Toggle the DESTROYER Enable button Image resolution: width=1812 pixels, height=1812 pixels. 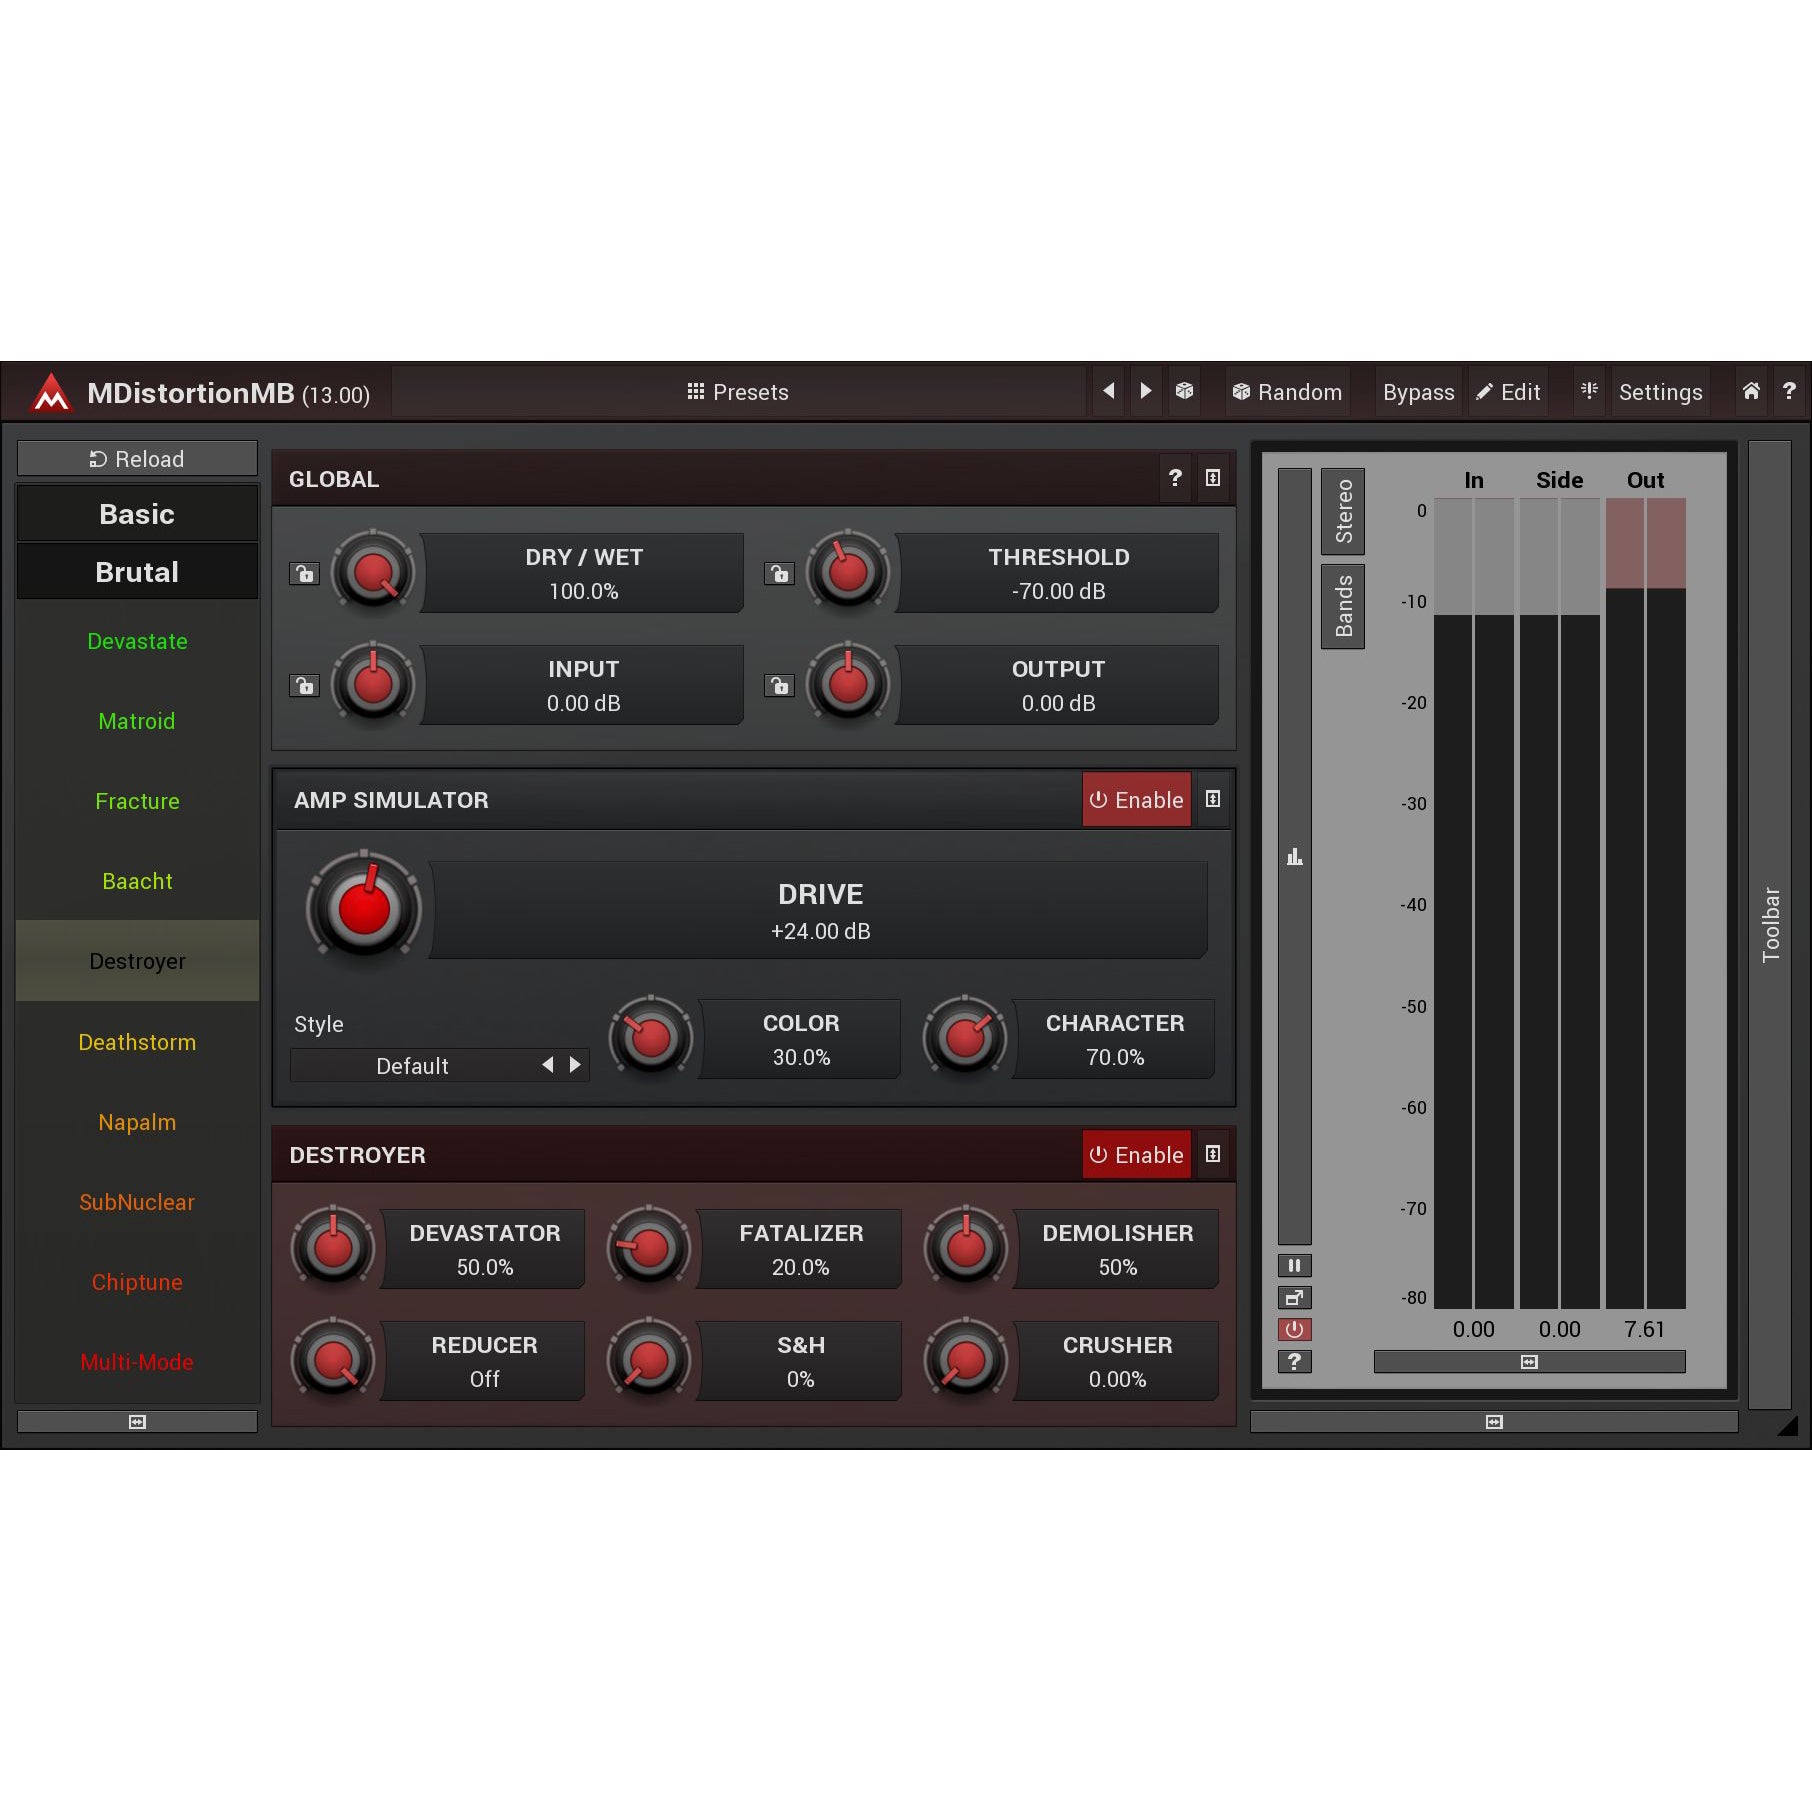point(1136,1155)
